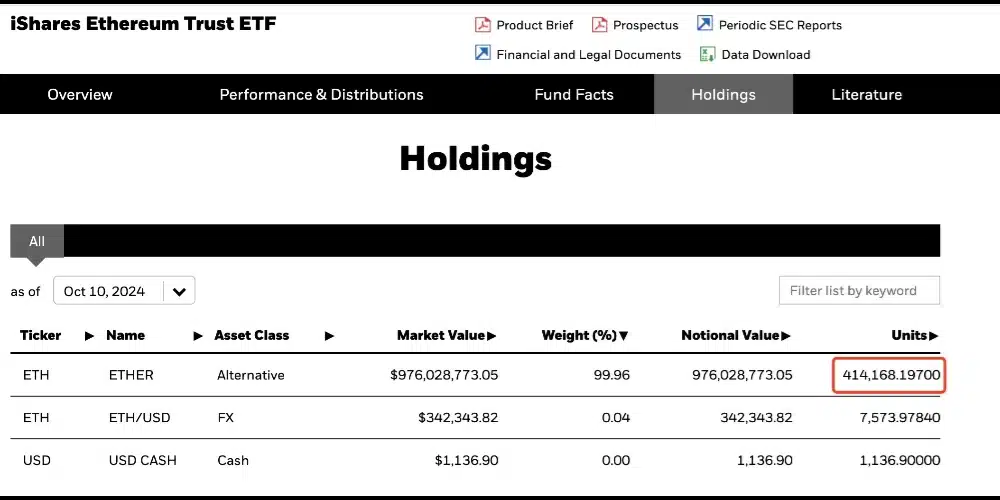Sort by Ticker column arrow

pos(90,336)
